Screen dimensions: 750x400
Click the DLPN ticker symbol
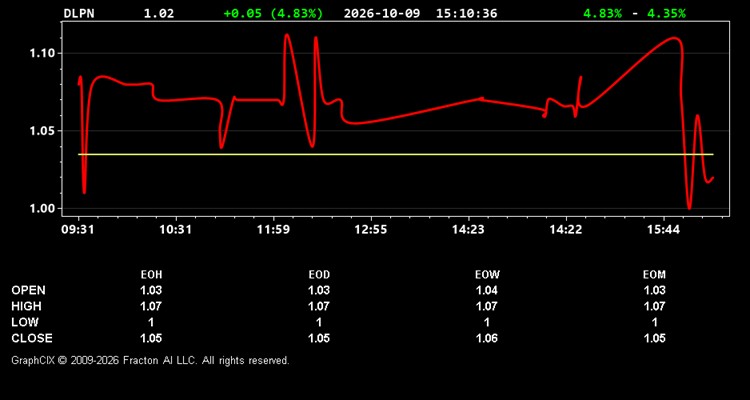pos(79,13)
